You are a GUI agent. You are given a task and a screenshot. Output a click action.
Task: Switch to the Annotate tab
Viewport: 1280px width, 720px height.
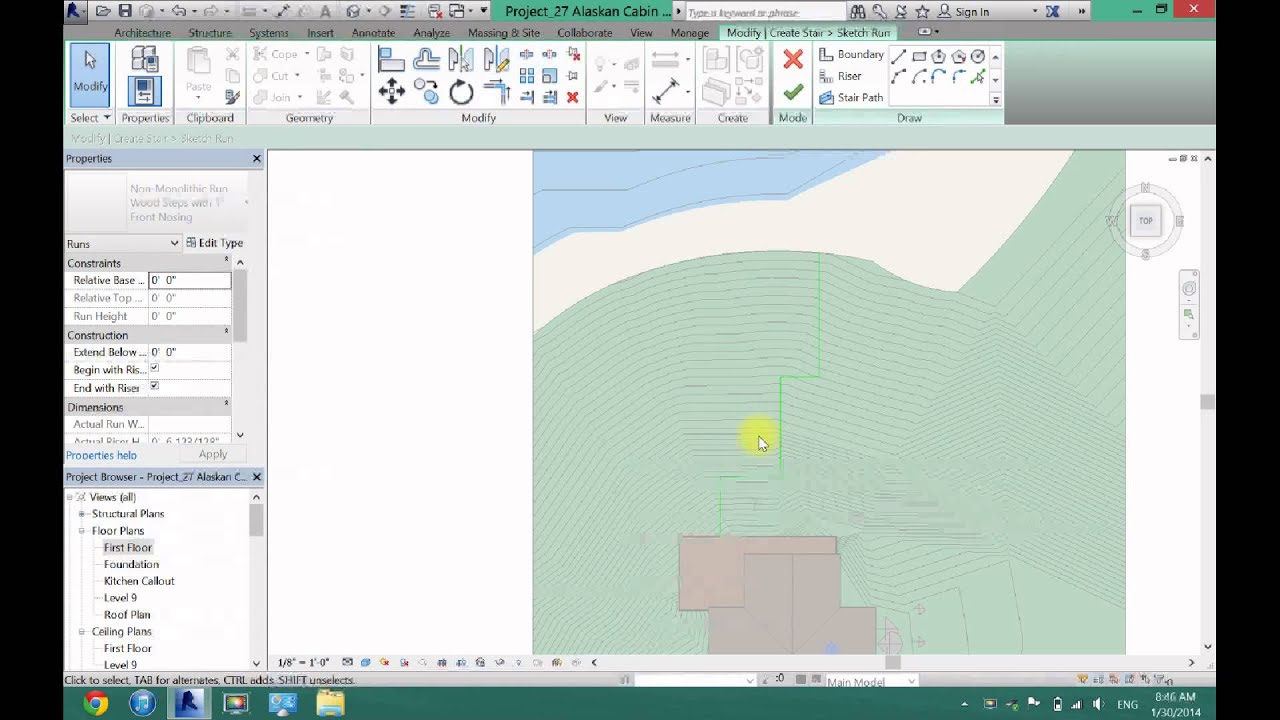tap(373, 33)
